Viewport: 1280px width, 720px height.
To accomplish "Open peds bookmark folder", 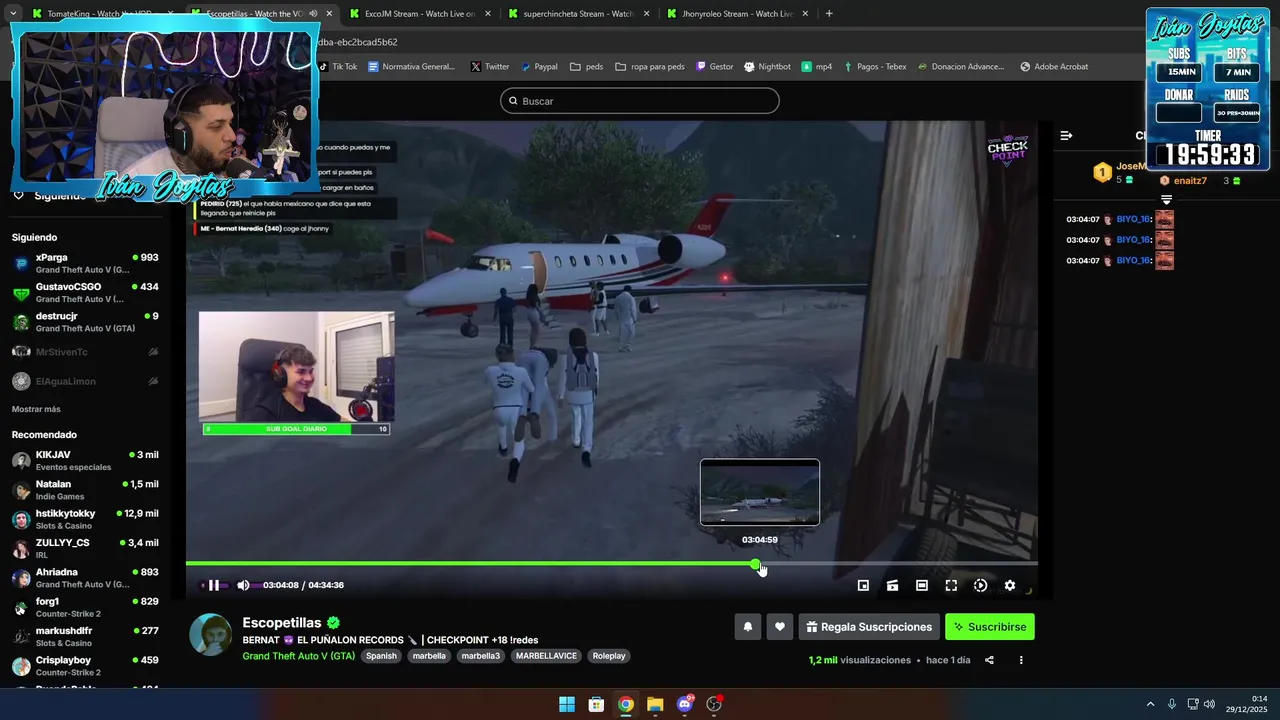I will point(587,67).
